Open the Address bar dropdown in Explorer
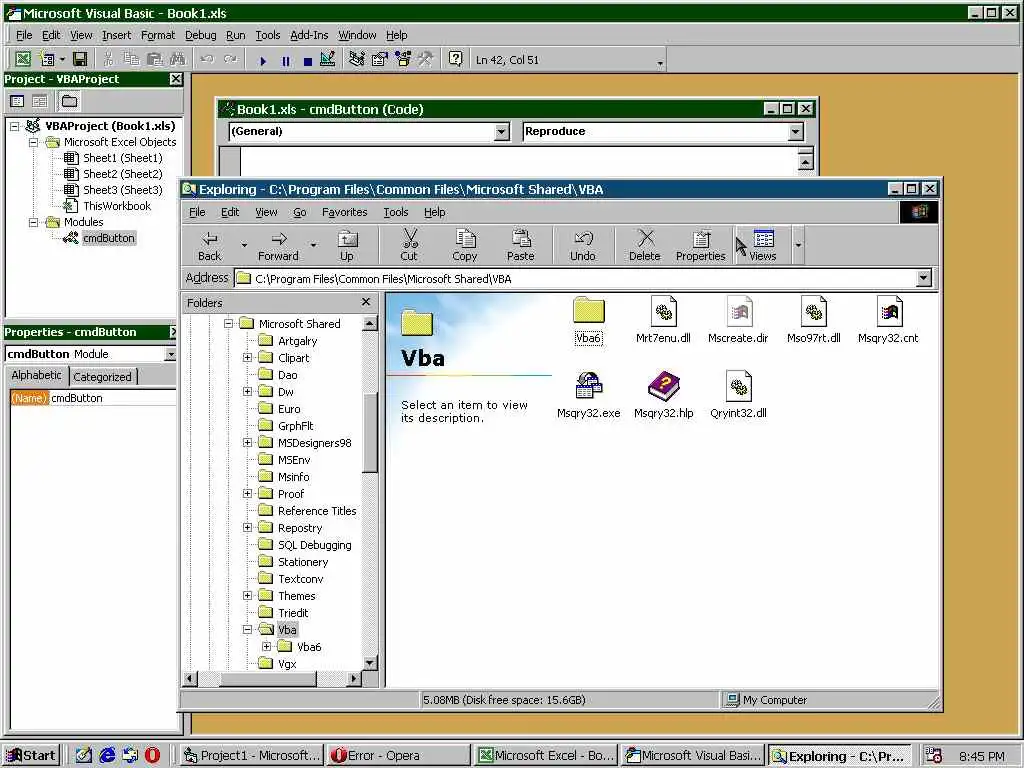This screenshot has width=1024, height=768. coord(923,278)
